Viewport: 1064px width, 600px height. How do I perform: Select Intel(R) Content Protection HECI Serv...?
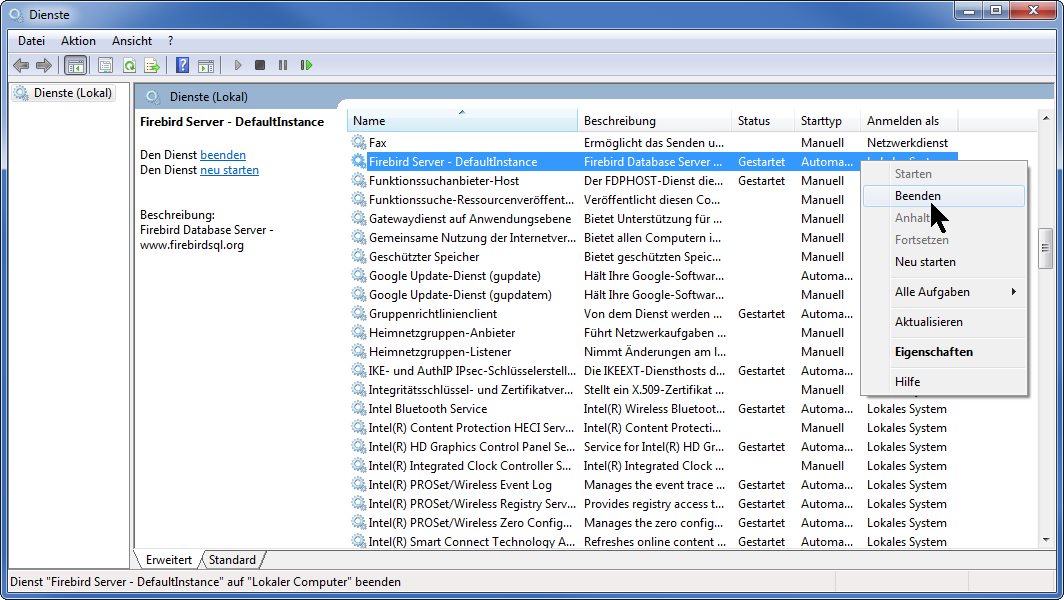[x=653, y=428]
